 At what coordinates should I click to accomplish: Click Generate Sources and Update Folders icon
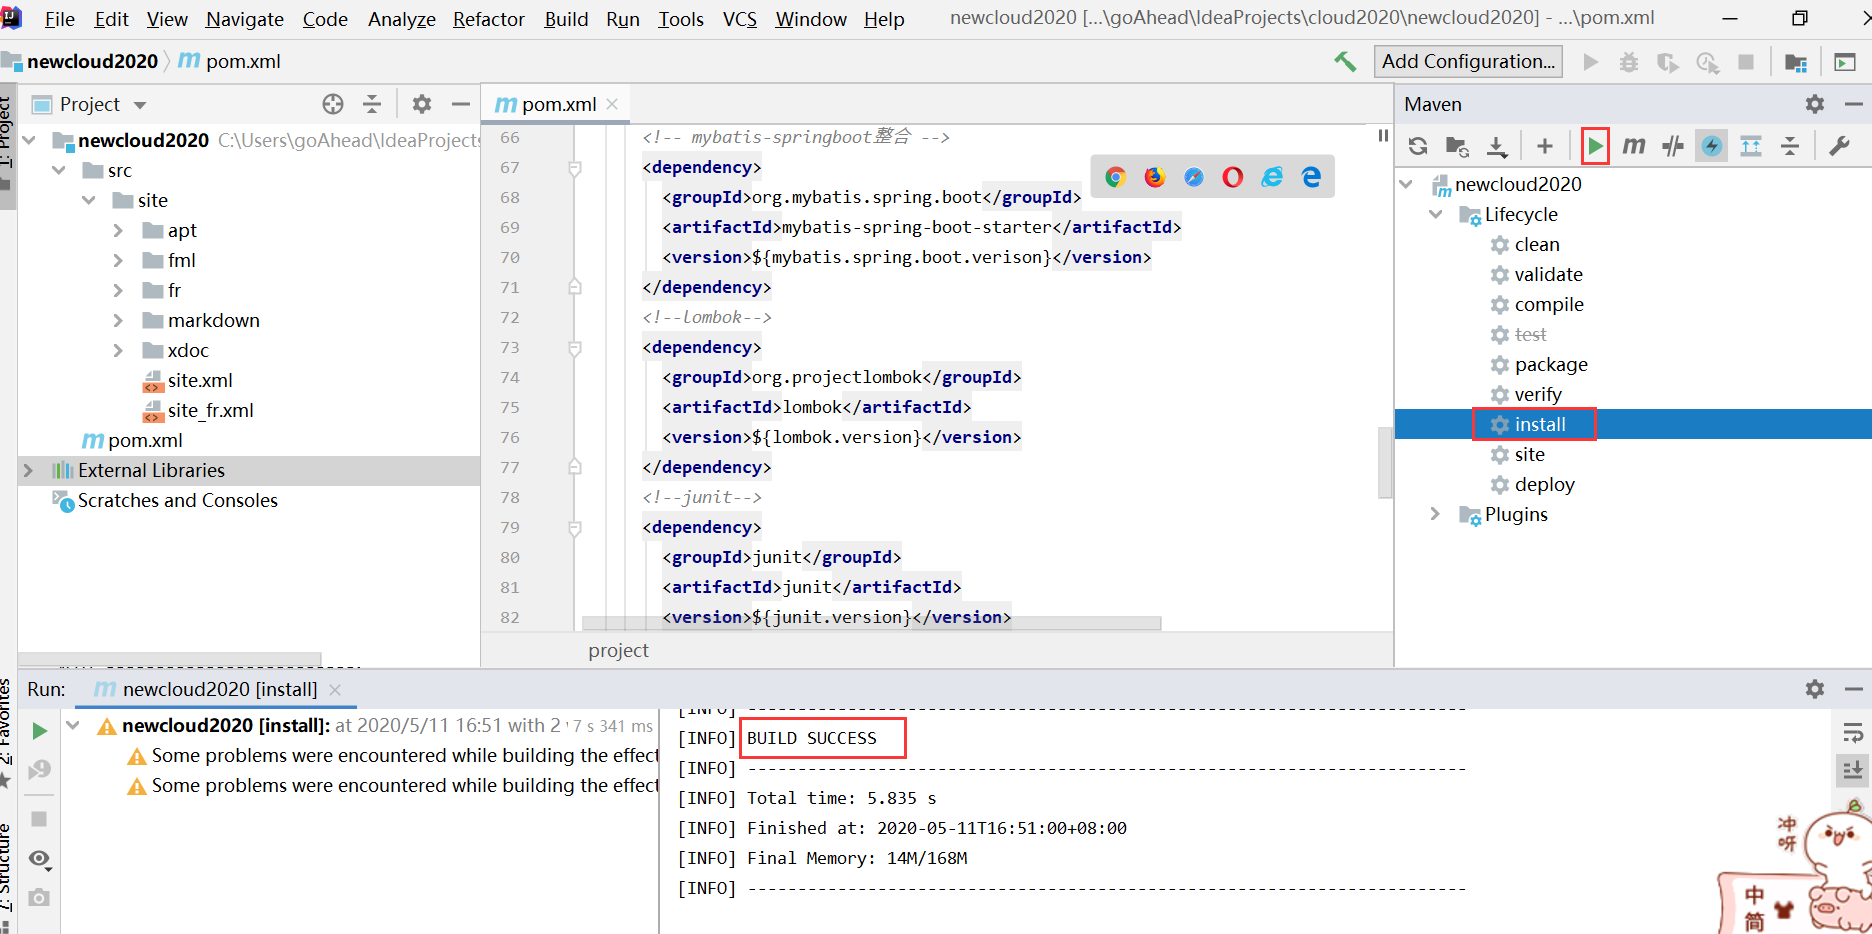tap(1457, 146)
